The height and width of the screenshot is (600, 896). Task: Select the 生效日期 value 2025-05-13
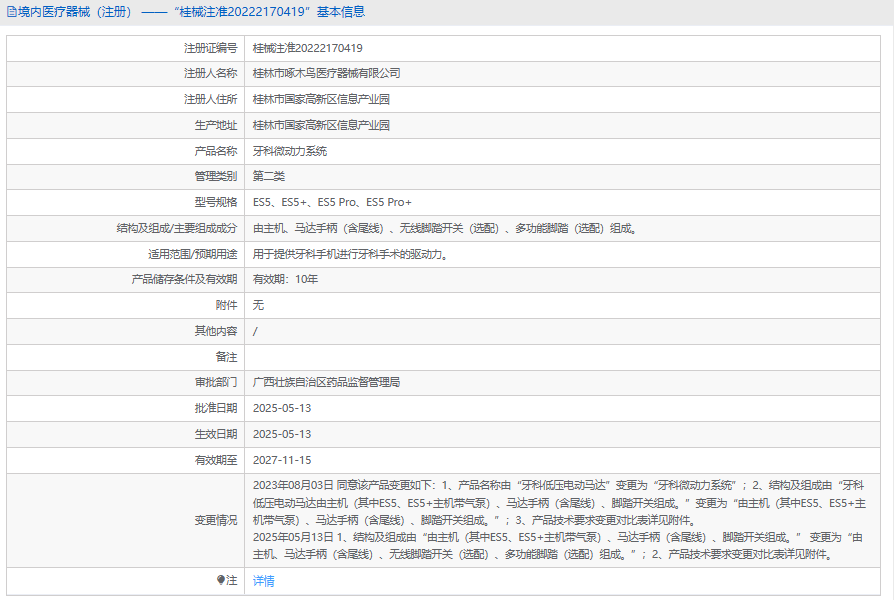[282, 434]
